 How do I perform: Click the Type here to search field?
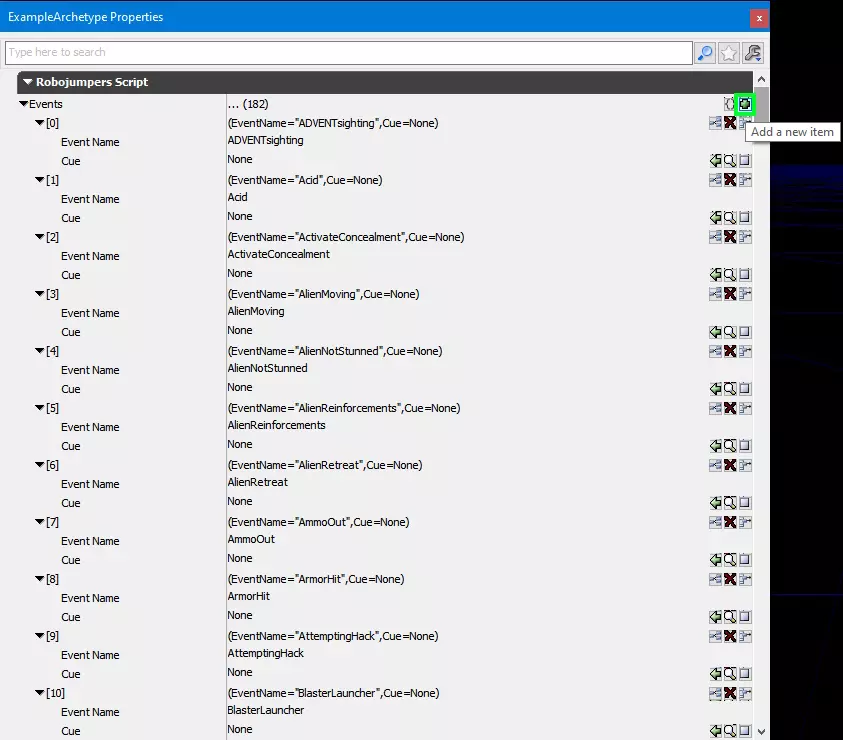pyautogui.click(x=348, y=53)
